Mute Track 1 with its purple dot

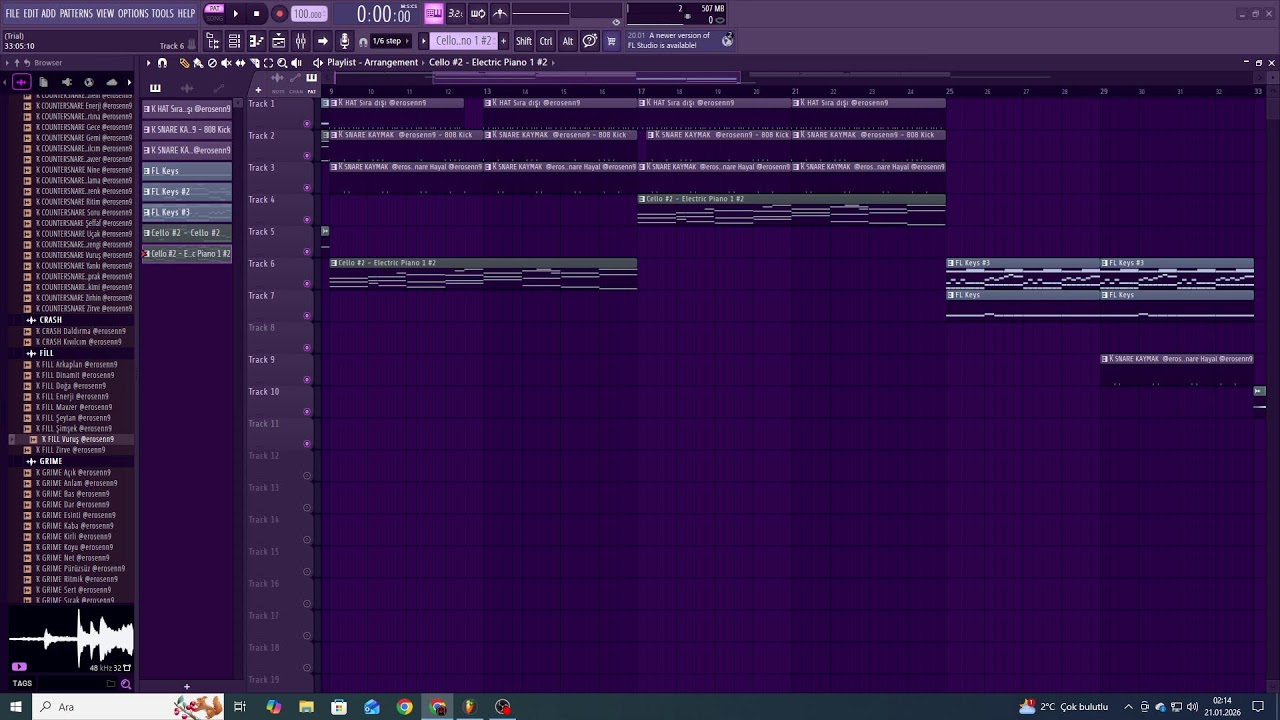307,124
